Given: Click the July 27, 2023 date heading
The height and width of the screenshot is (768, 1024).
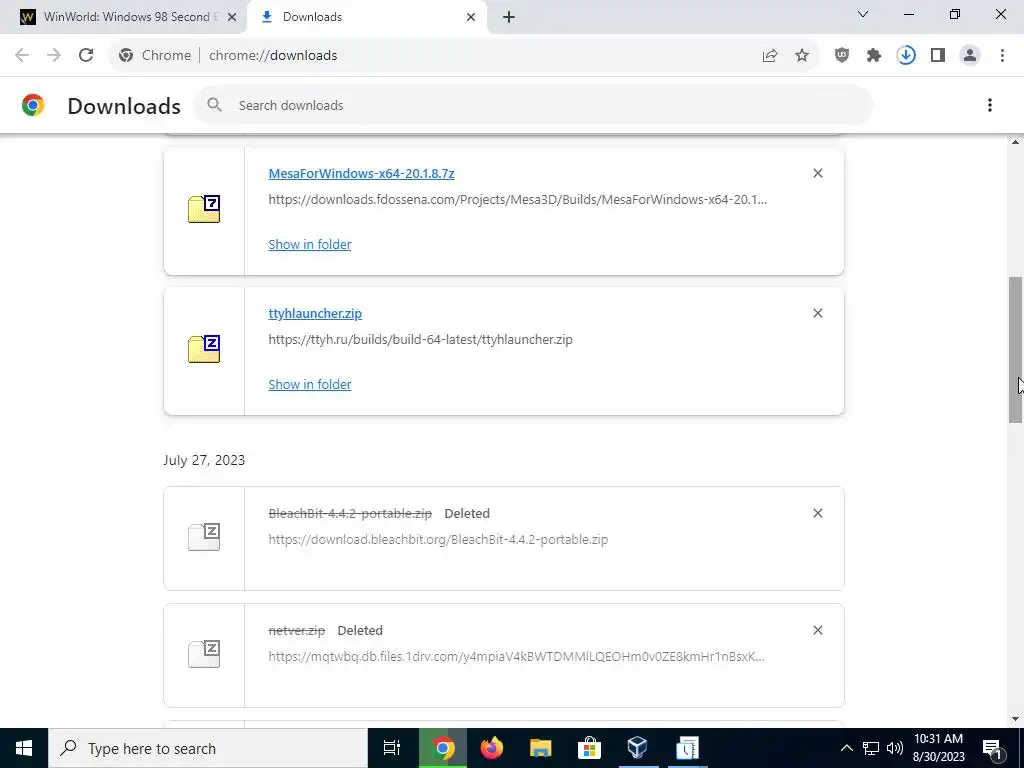Looking at the screenshot, I should coord(204,460).
